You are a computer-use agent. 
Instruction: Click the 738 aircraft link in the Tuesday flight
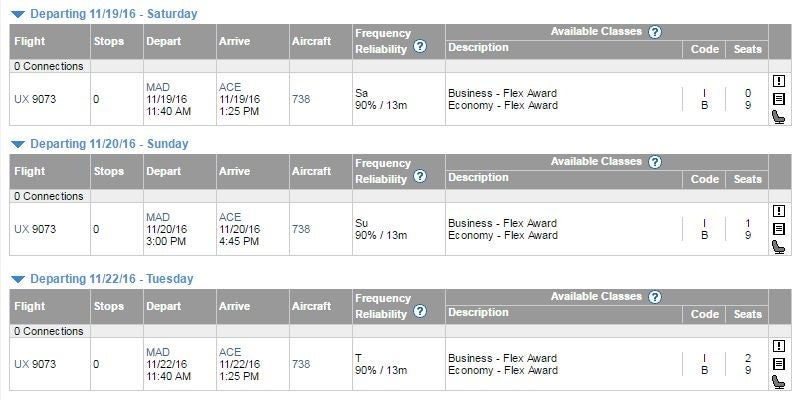point(301,364)
